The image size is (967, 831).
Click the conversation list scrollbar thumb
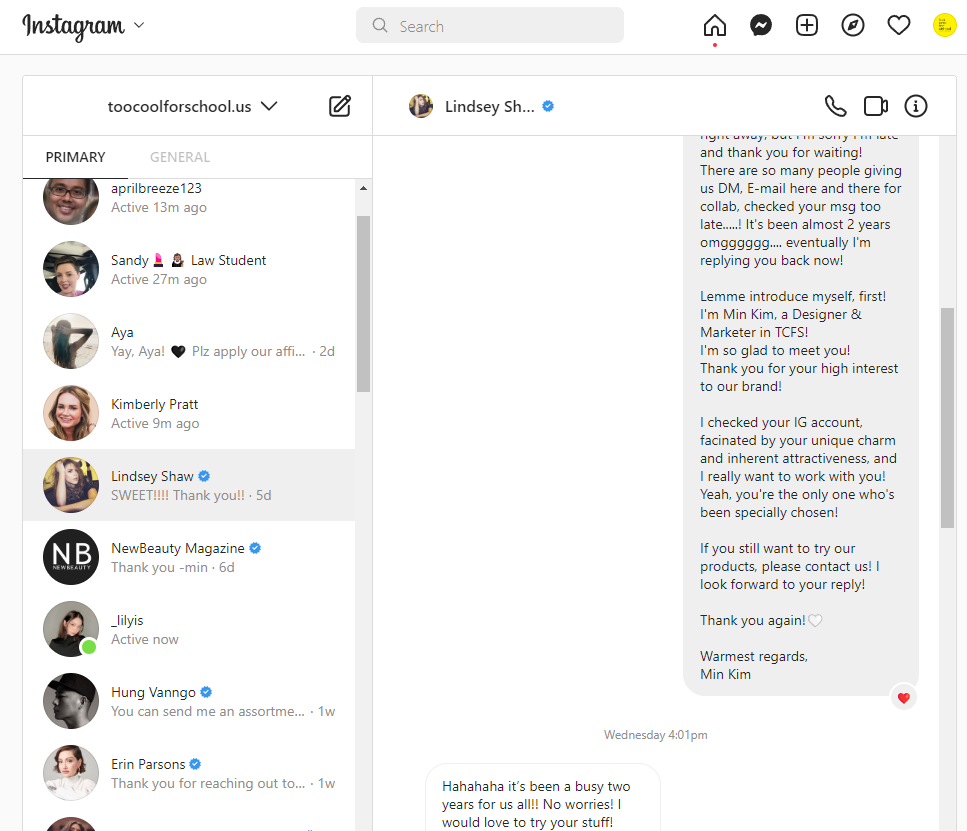pos(363,304)
